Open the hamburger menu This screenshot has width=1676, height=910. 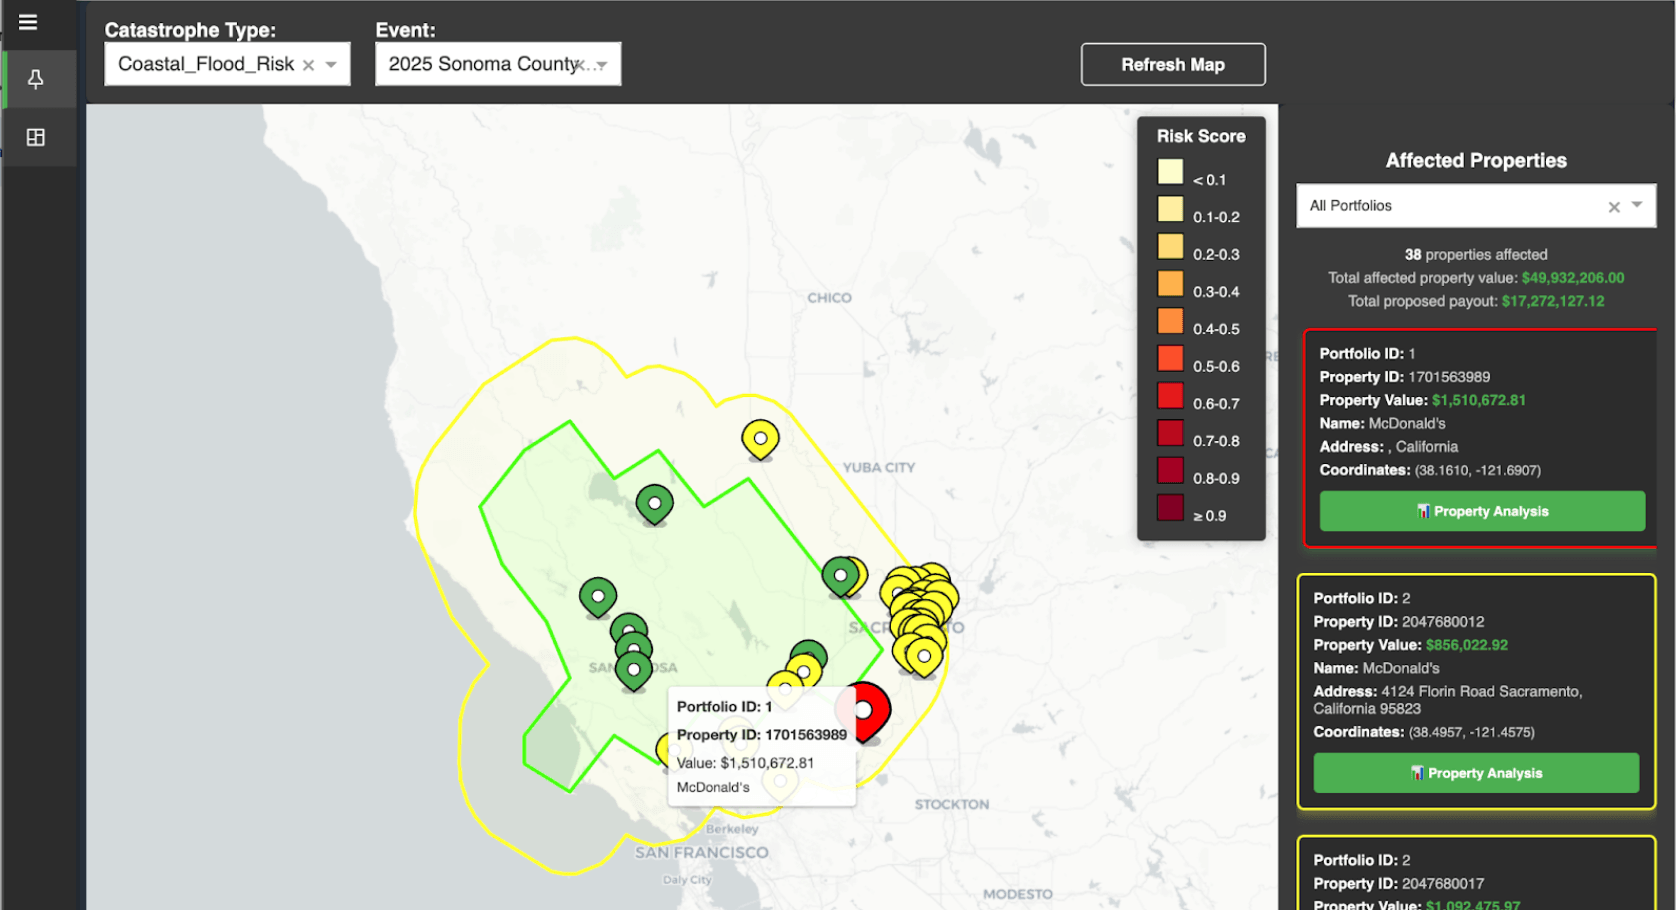click(x=28, y=22)
